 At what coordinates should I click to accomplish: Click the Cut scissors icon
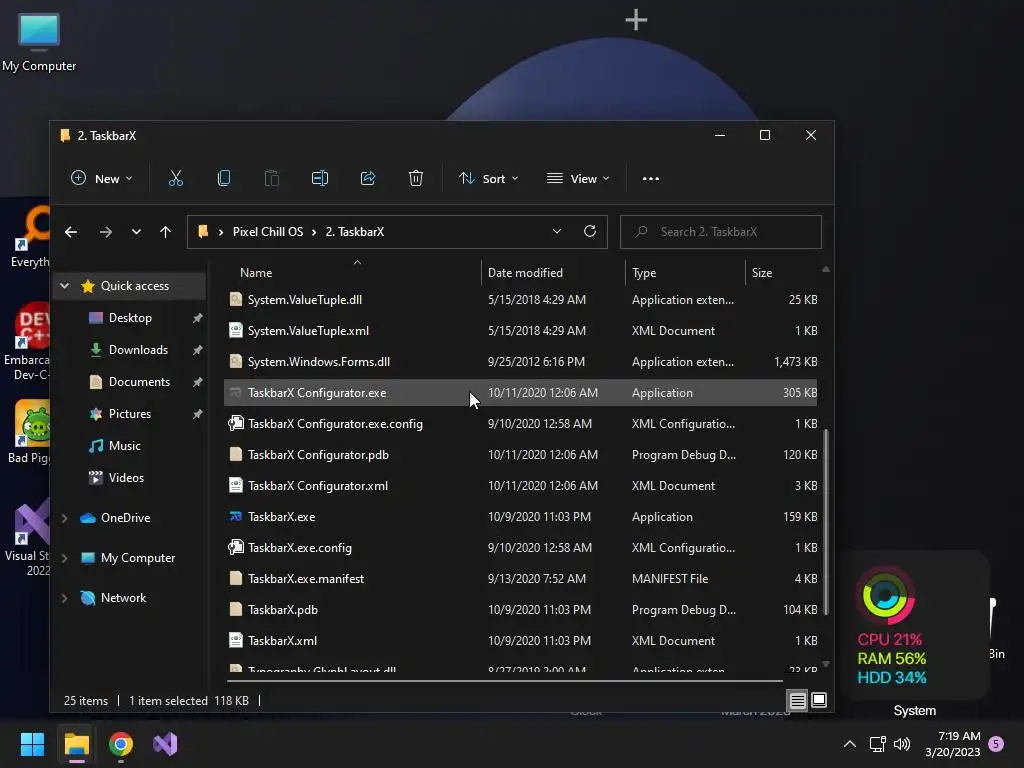click(x=176, y=178)
